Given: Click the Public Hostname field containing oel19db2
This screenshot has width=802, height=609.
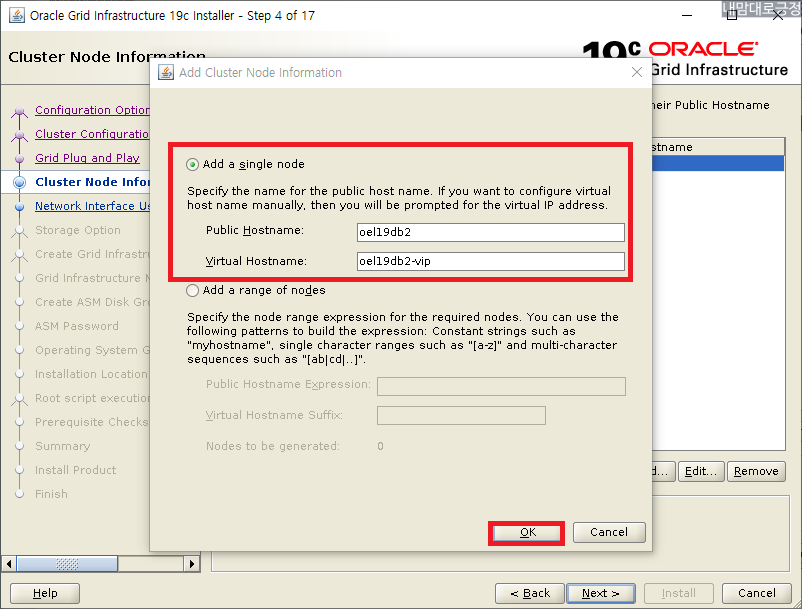Looking at the screenshot, I should (491, 232).
